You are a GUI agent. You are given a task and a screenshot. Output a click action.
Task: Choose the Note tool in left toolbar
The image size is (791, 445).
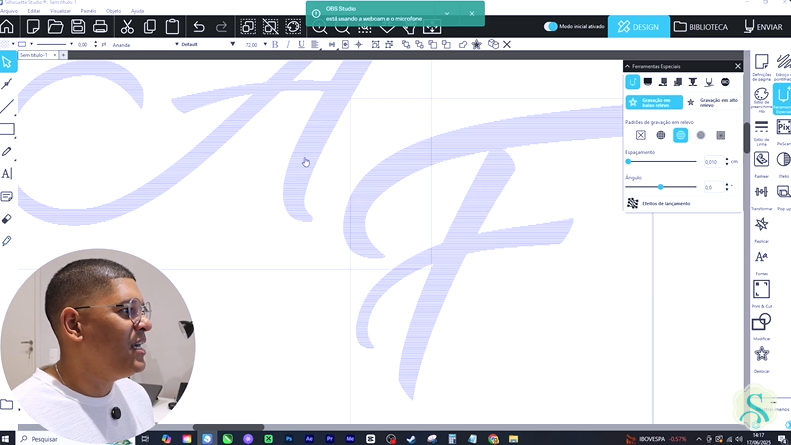point(7,196)
